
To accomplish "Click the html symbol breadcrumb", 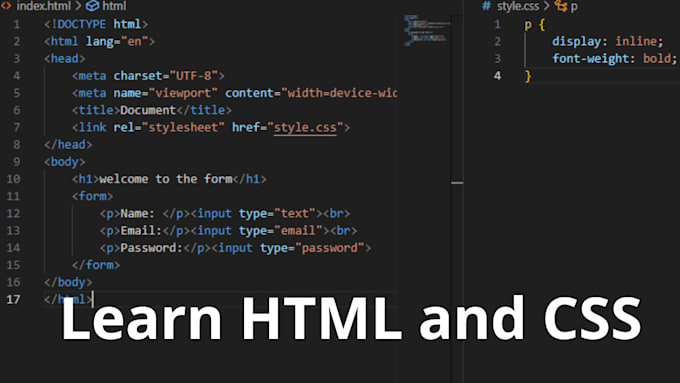I will coord(114,6).
